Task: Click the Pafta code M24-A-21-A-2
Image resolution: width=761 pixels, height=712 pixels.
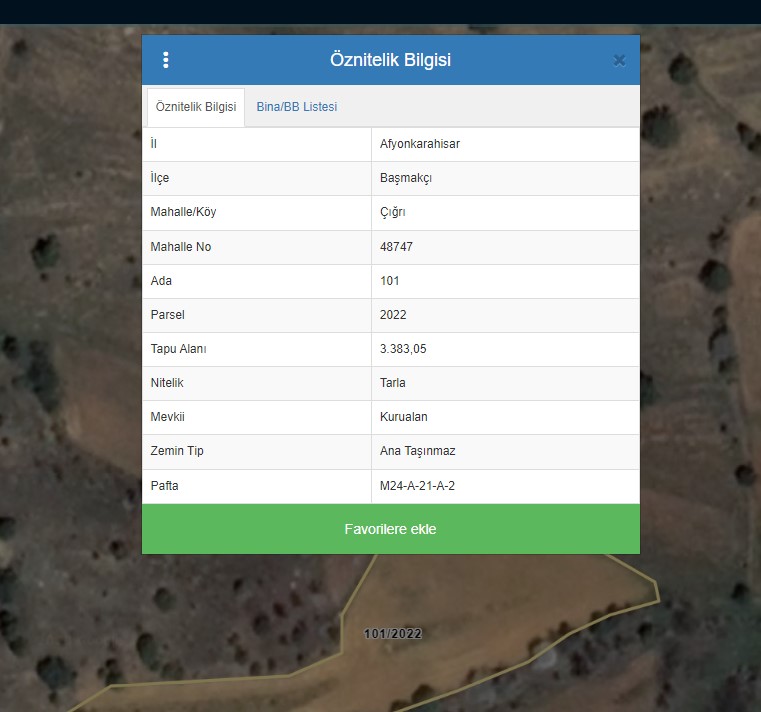Action: [x=424, y=486]
